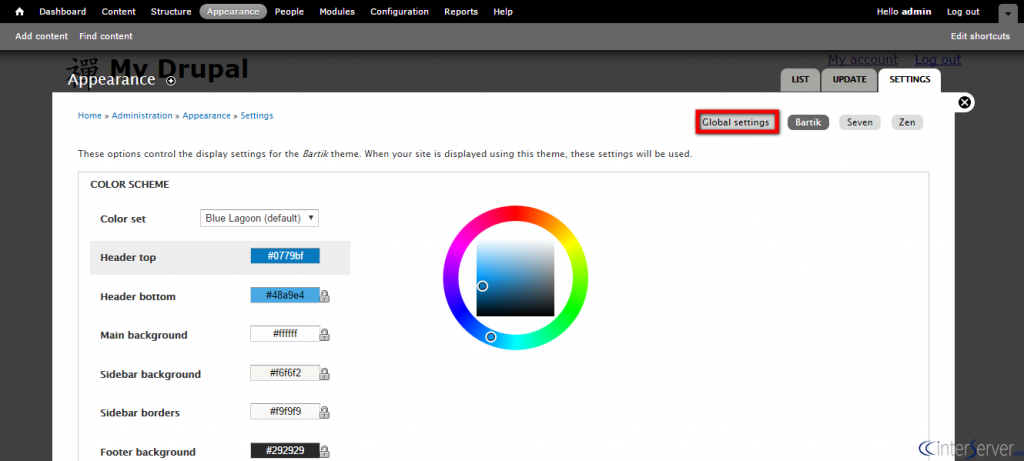
Task: Click the Administration breadcrumb link
Action: [x=142, y=116]
